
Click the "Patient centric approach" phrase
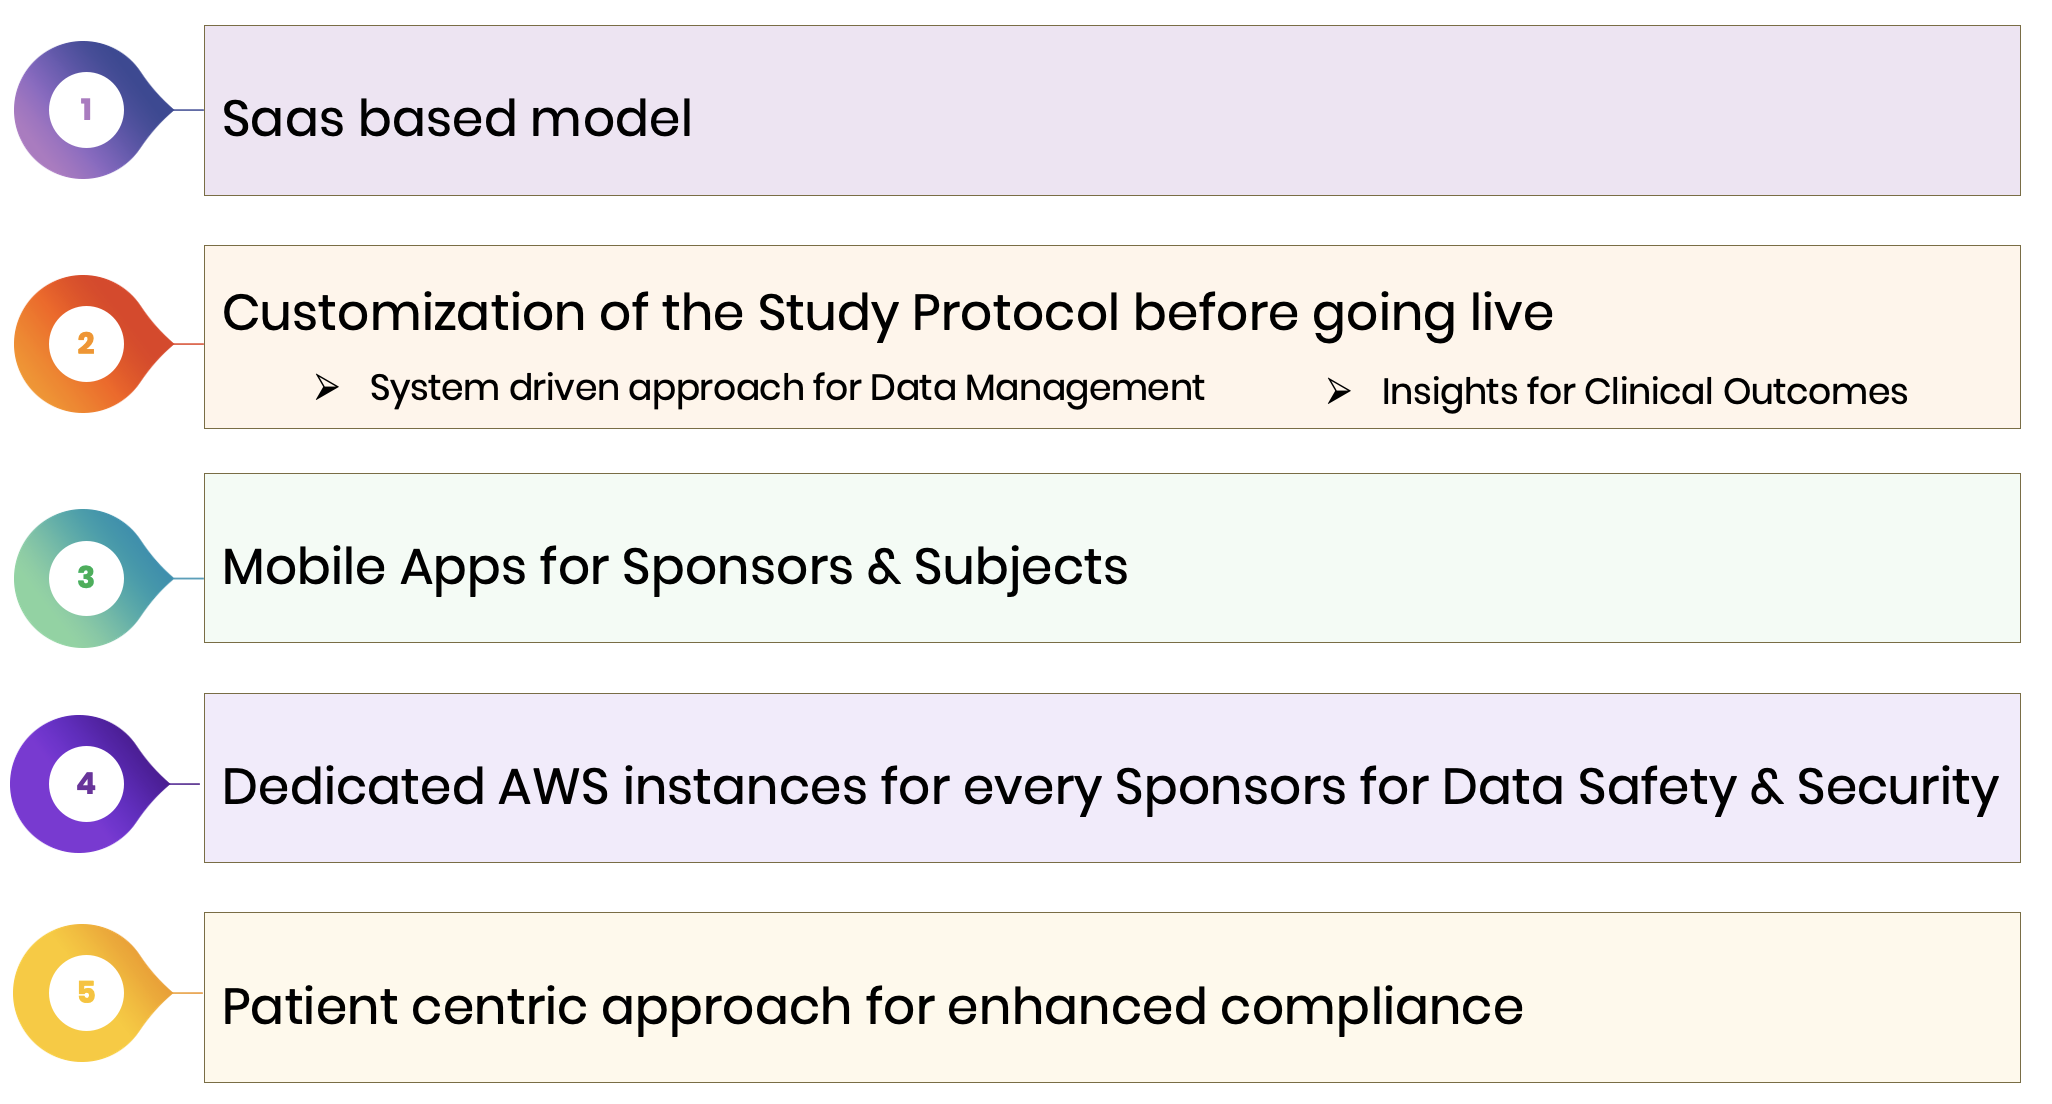pos(536,1006)
